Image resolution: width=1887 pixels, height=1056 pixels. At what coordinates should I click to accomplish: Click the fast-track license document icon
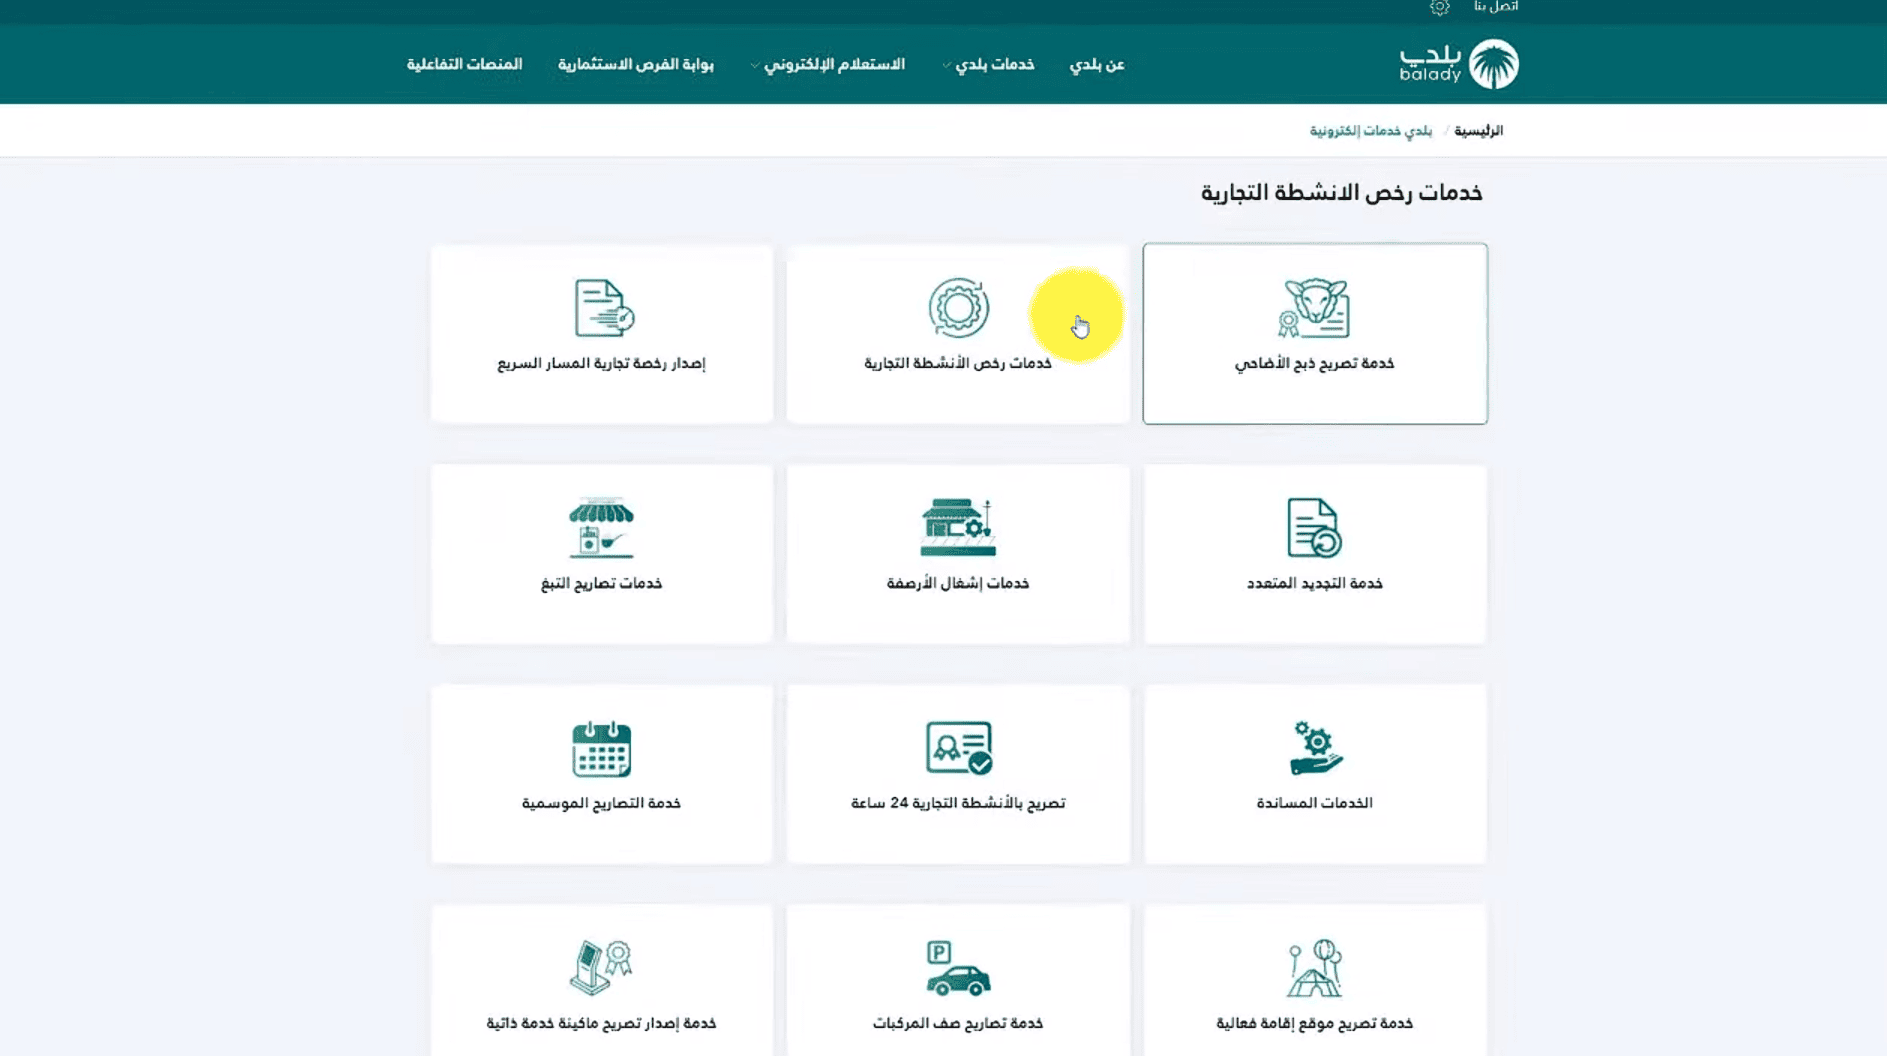[603, 308]
